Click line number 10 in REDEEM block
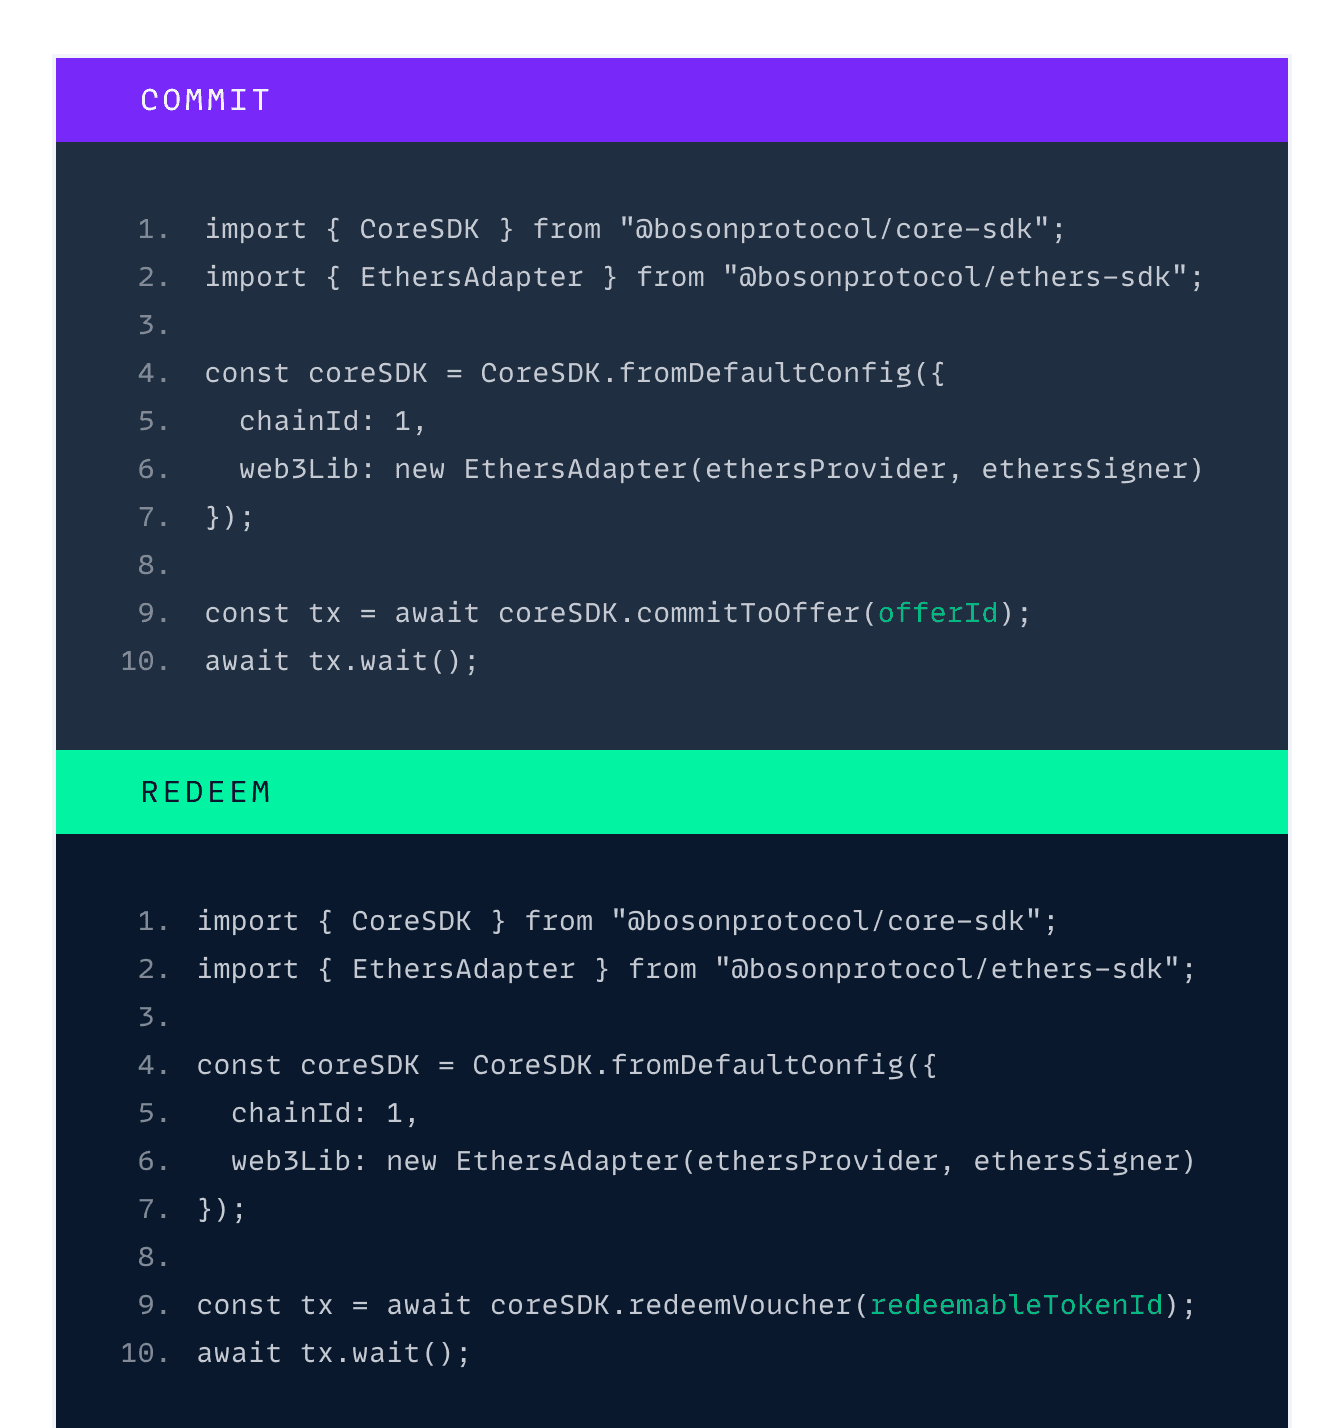1344x1428 pixels. pos(145,1354)
